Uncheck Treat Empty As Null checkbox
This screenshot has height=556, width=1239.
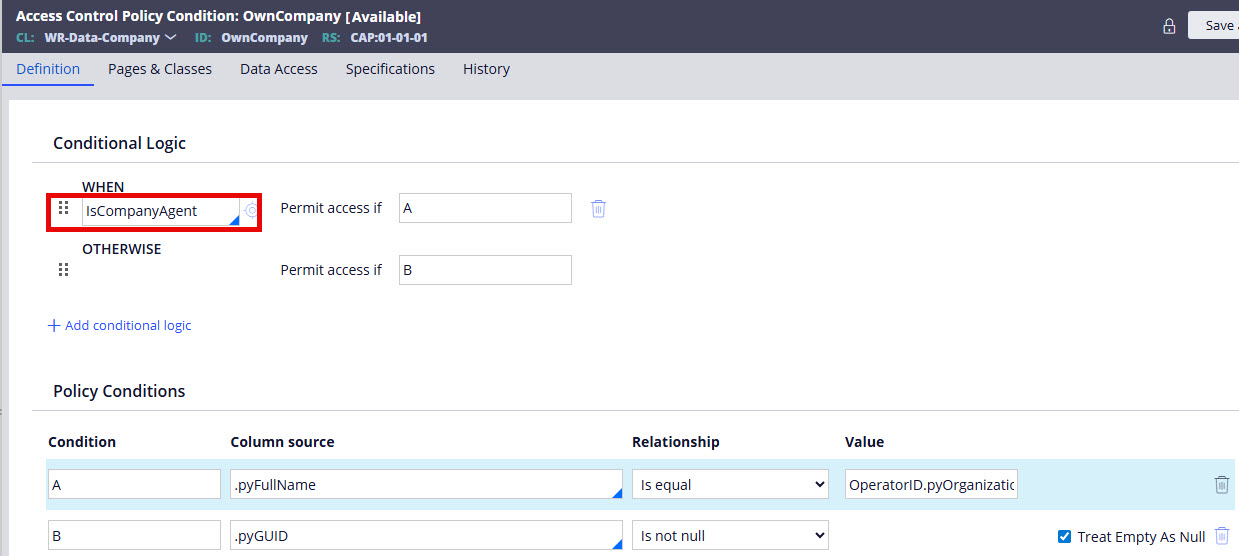point(1064,537)
